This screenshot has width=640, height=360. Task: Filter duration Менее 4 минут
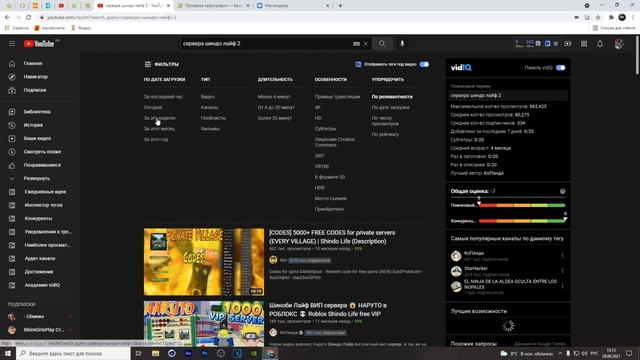click(x=274, y=97)
